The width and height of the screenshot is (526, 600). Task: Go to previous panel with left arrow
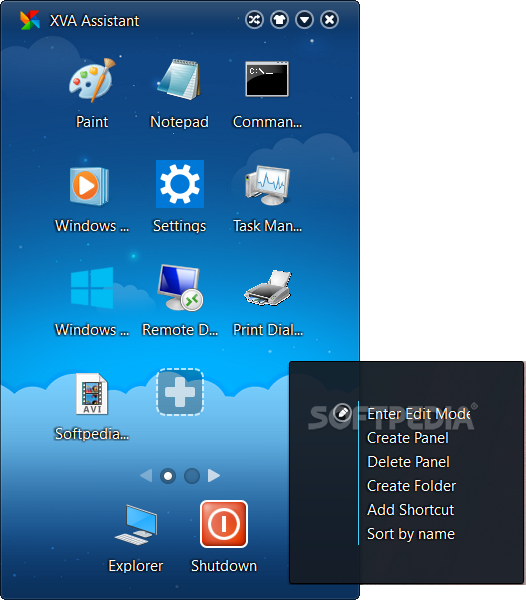[146, 476]
